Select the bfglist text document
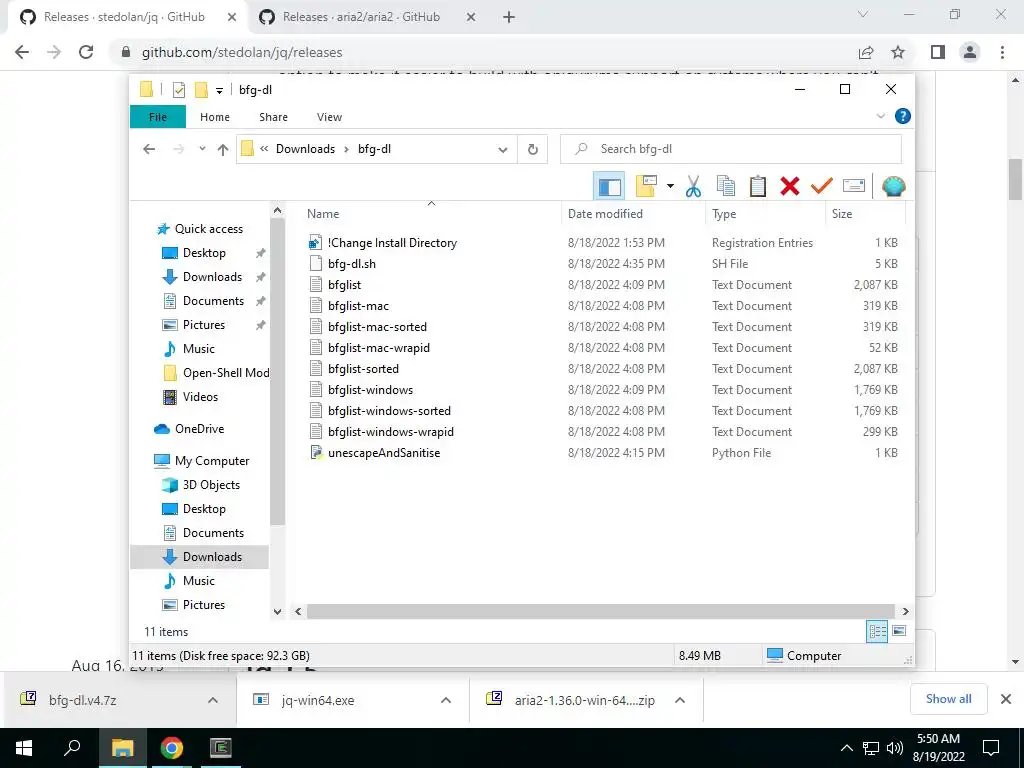Image resolution: width=1024 pixels, height=768 pixels. pyautogui.click(x=344, y=285)
